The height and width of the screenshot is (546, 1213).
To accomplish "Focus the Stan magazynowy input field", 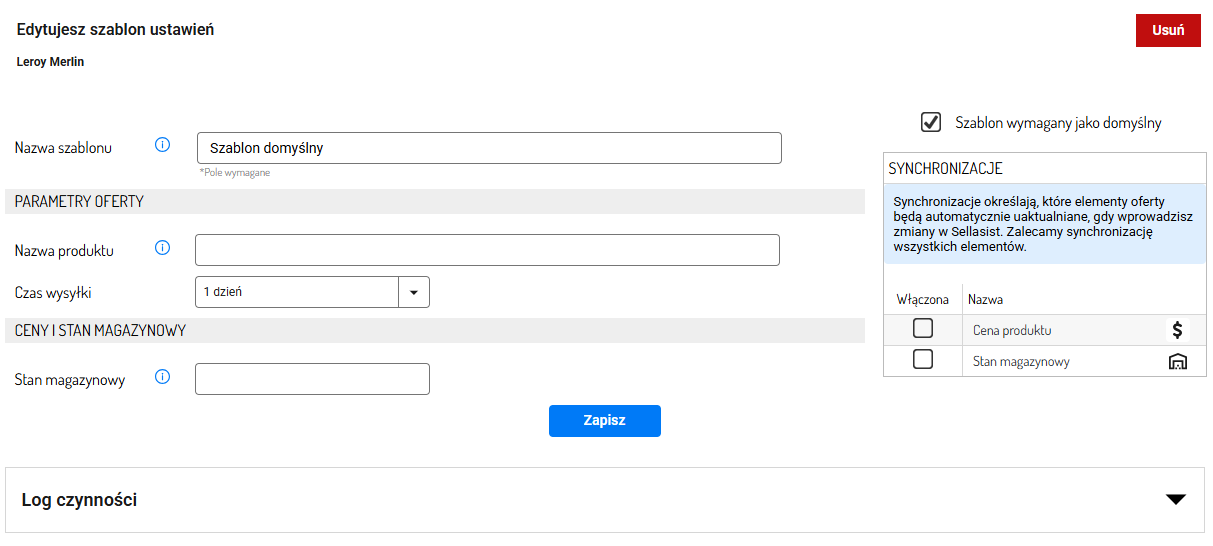I will 312,379.
